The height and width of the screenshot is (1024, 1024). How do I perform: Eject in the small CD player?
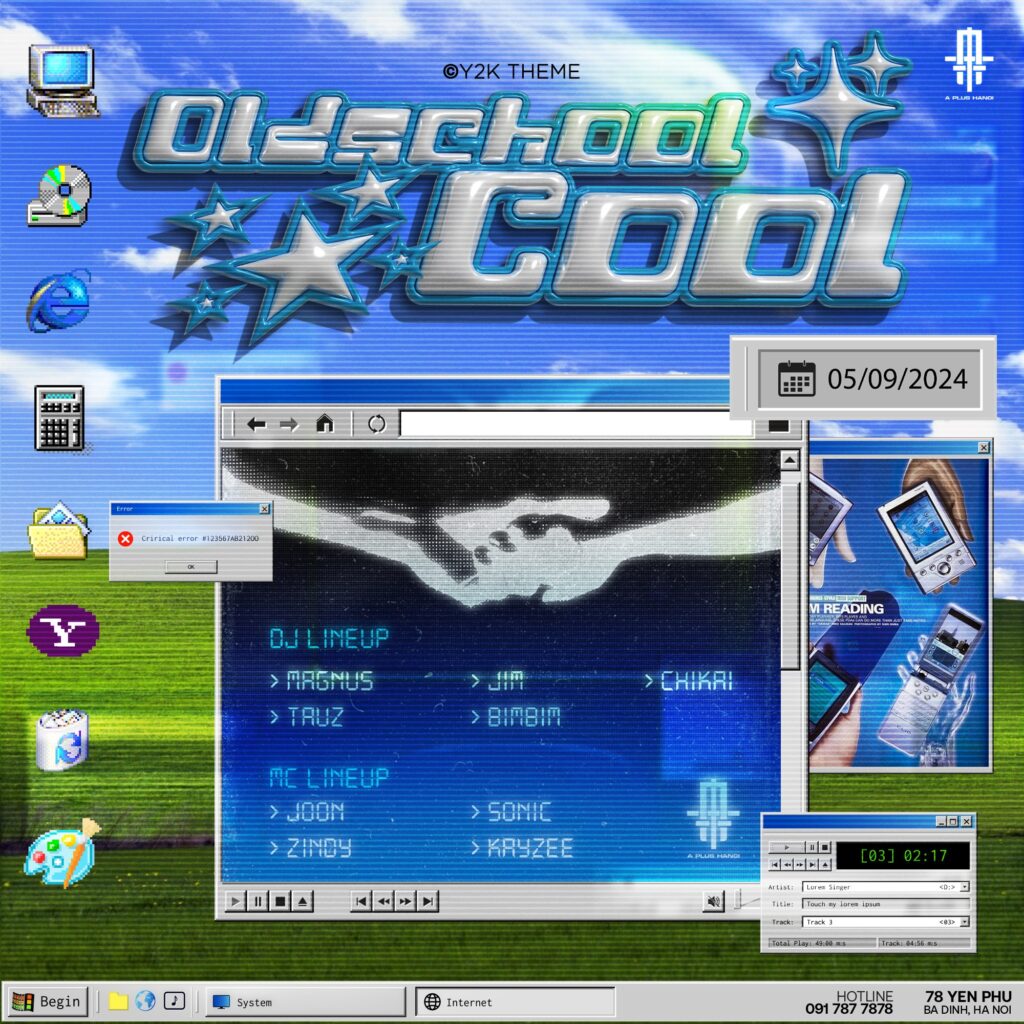825,865
